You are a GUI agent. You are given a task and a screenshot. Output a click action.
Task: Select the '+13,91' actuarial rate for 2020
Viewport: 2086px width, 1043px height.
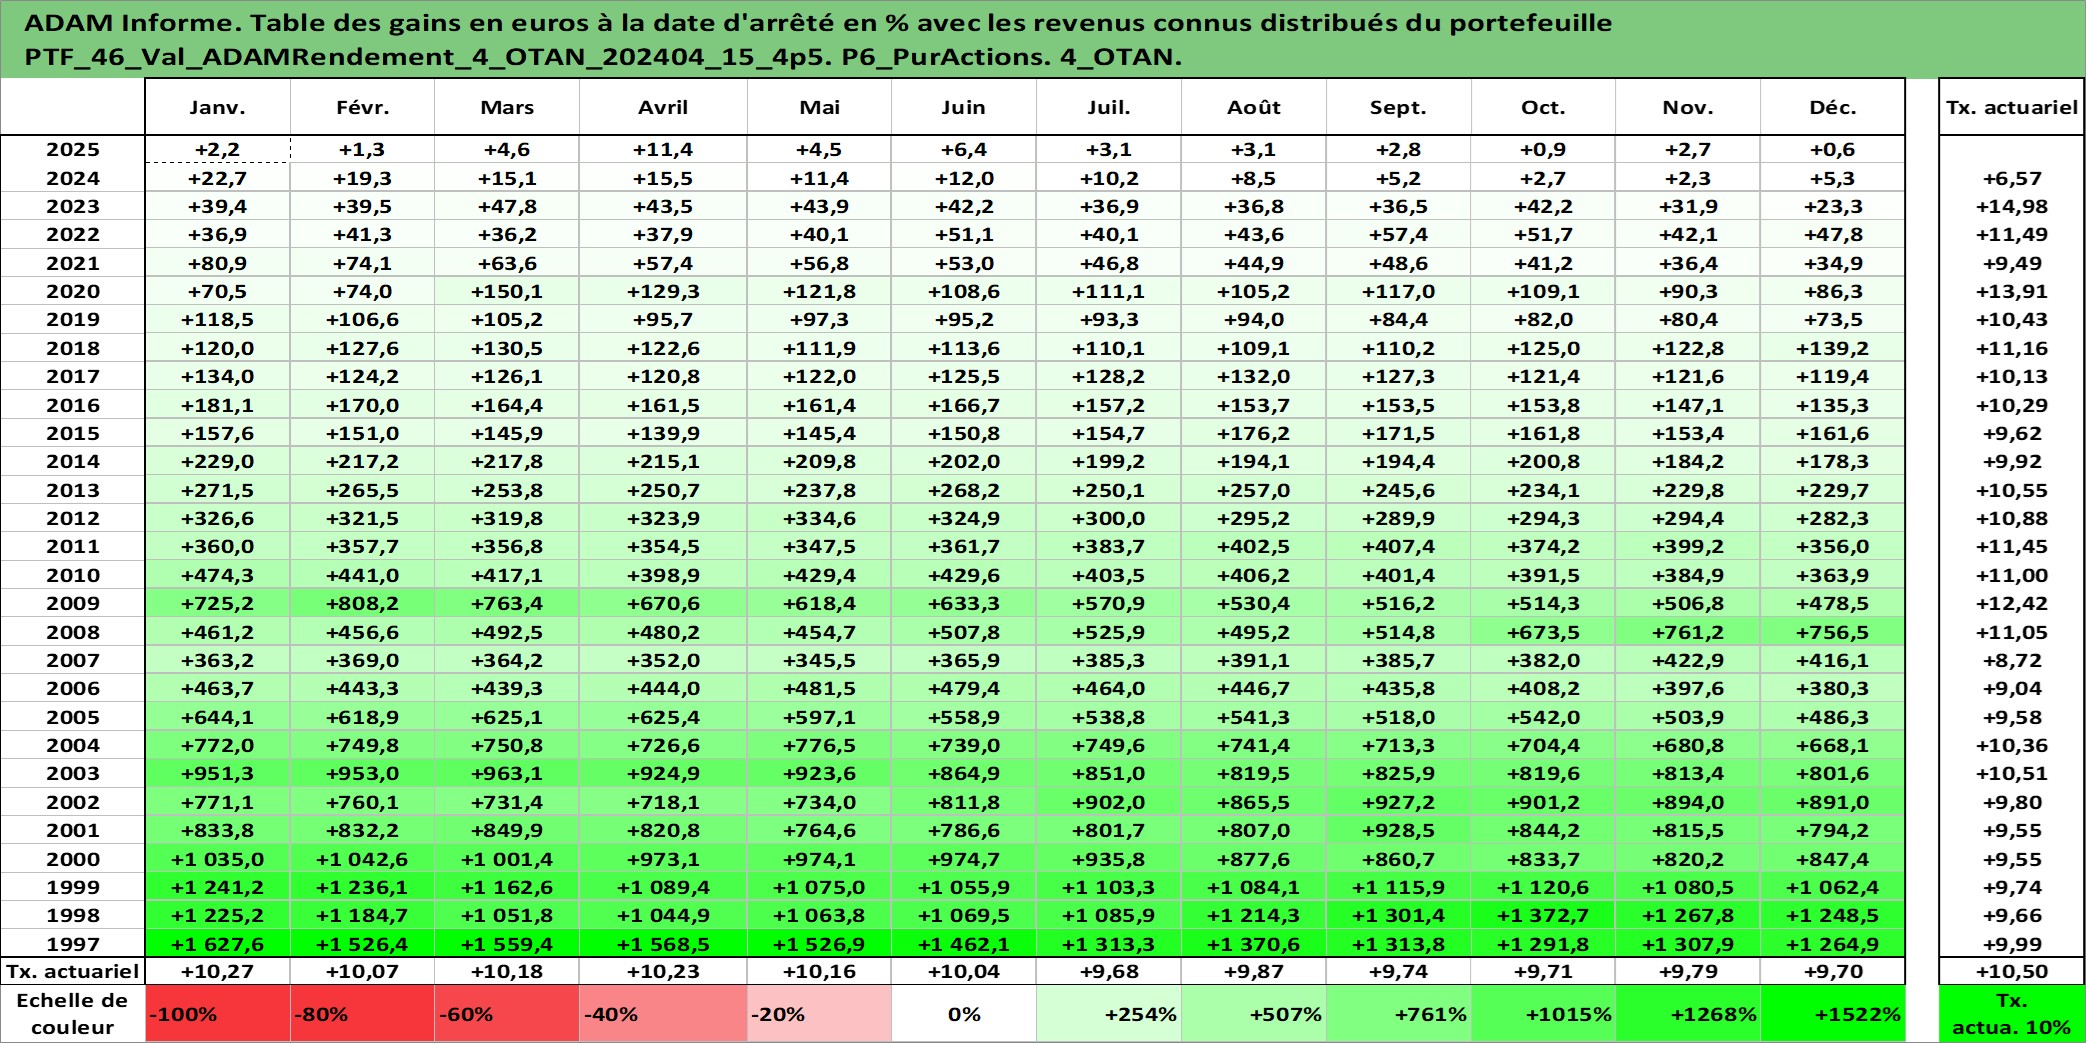(2012, 291)
